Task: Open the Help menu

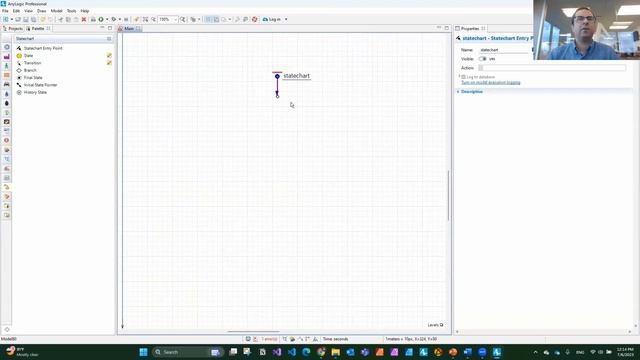Action: tap(85, 11)
